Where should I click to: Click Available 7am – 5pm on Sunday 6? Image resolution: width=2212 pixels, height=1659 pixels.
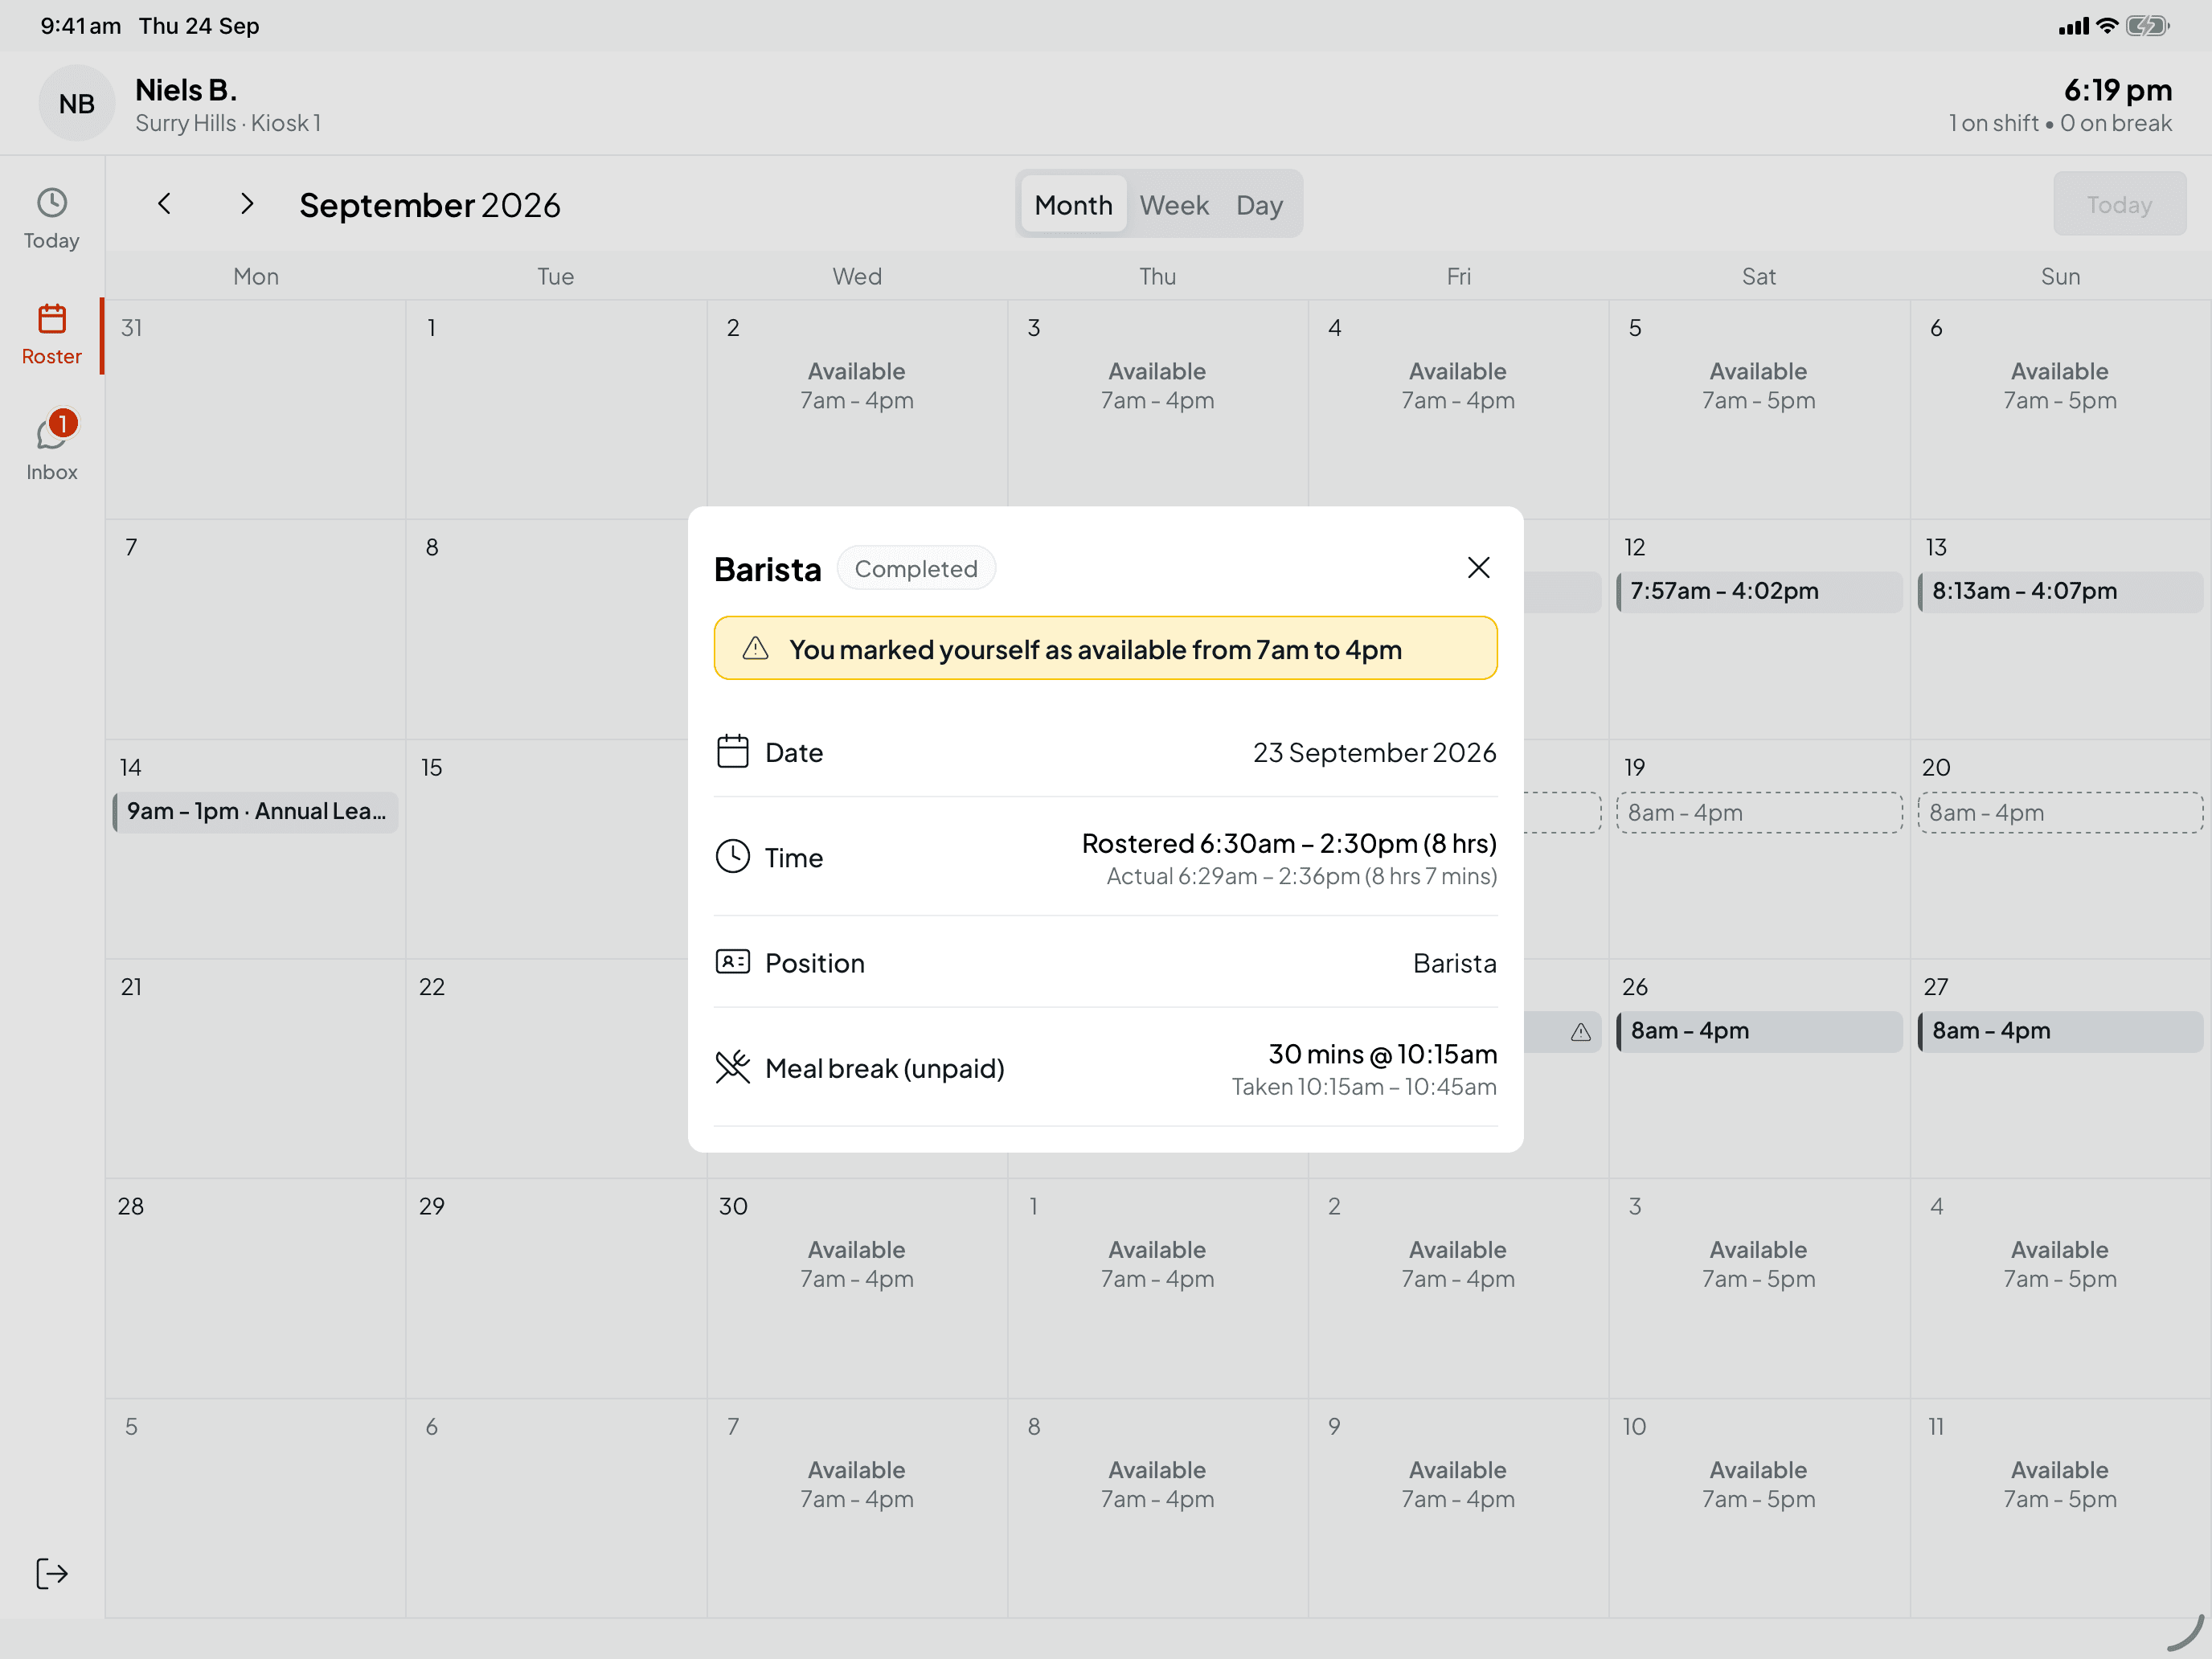point(2060,386)
